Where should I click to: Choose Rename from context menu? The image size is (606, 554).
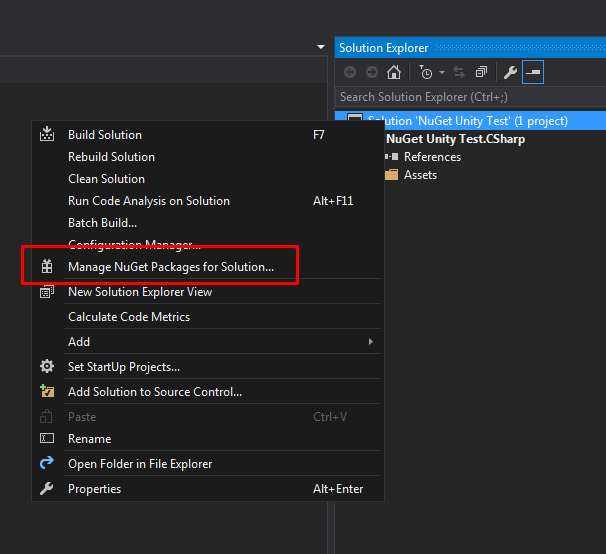[x=208, y=439]
